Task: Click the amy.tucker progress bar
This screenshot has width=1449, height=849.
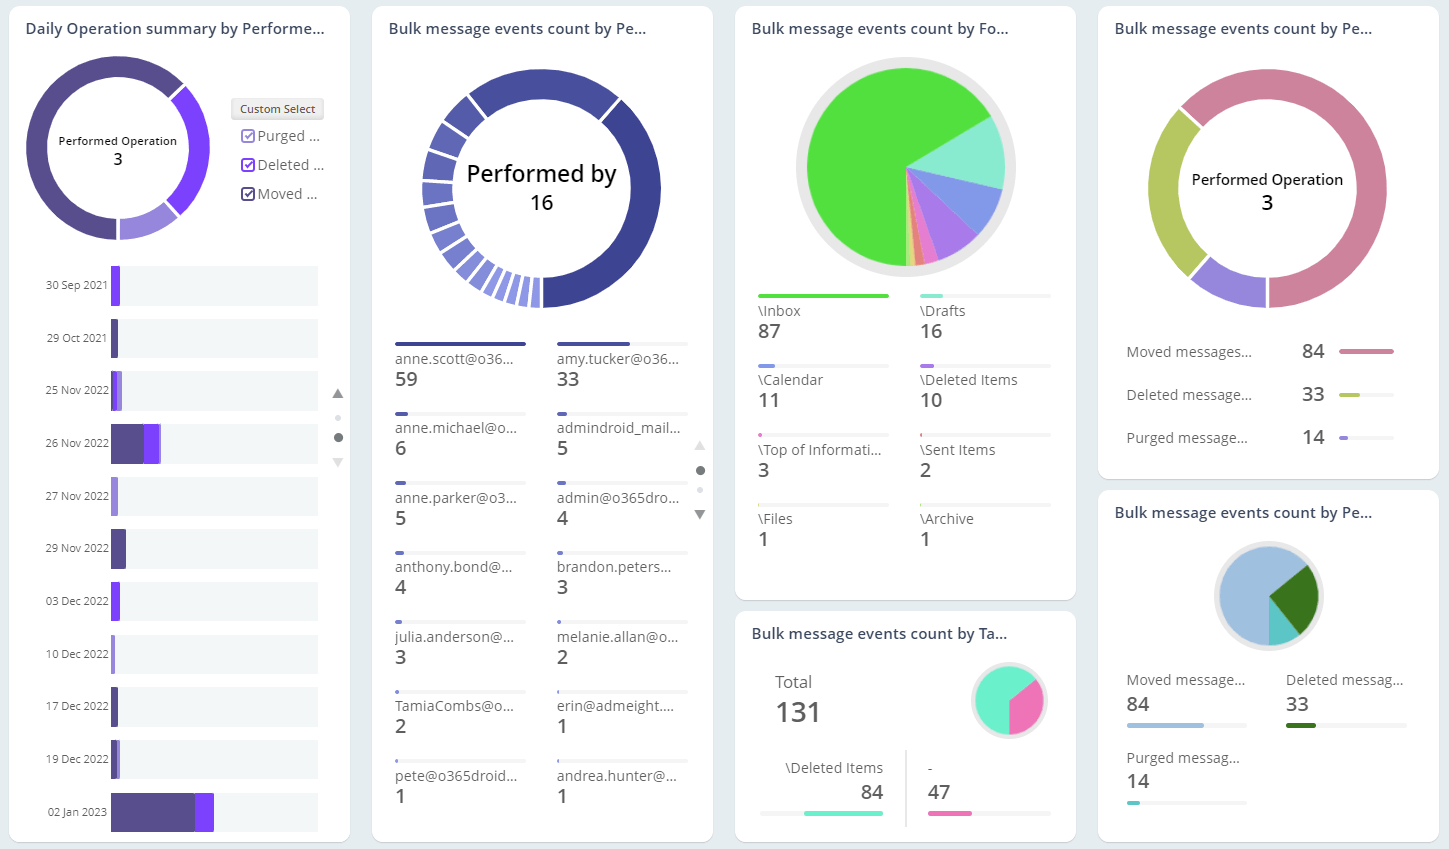Action: pyautogui.click(x=621, y=344)
